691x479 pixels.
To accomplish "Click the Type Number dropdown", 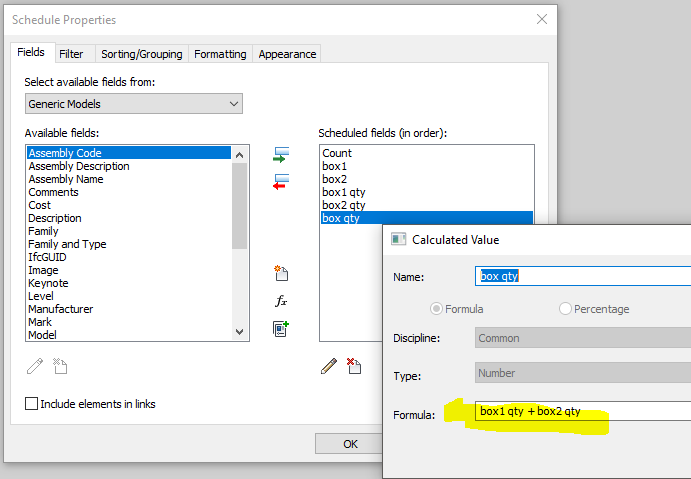I will point(583,373).
